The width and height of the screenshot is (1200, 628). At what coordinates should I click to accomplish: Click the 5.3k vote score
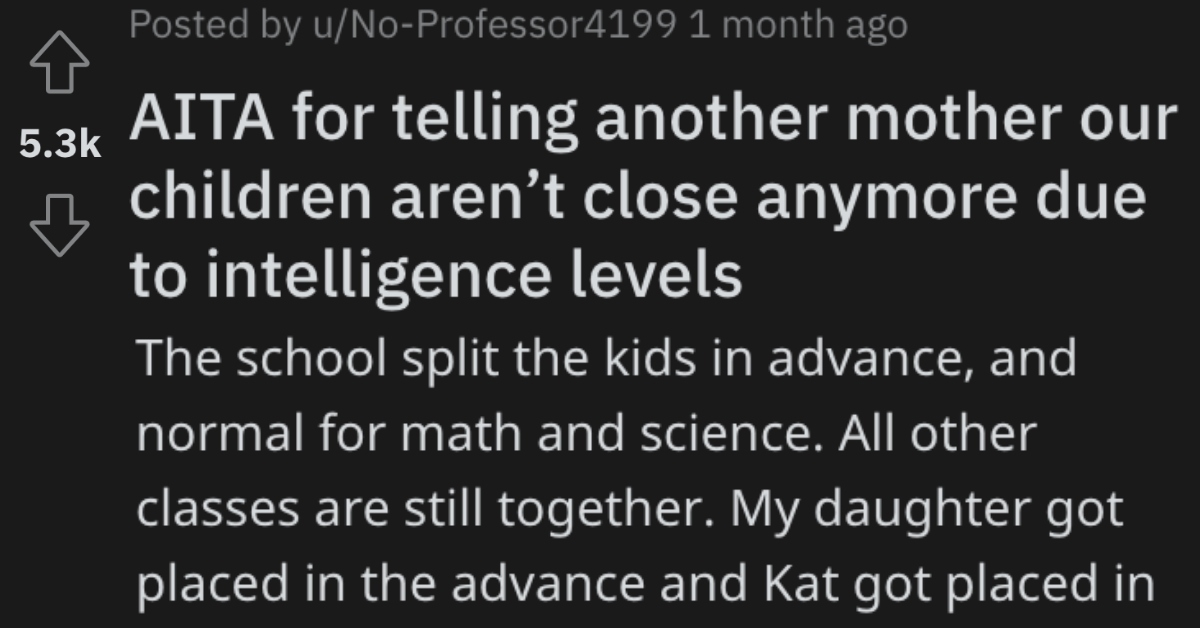coord(60,148)
